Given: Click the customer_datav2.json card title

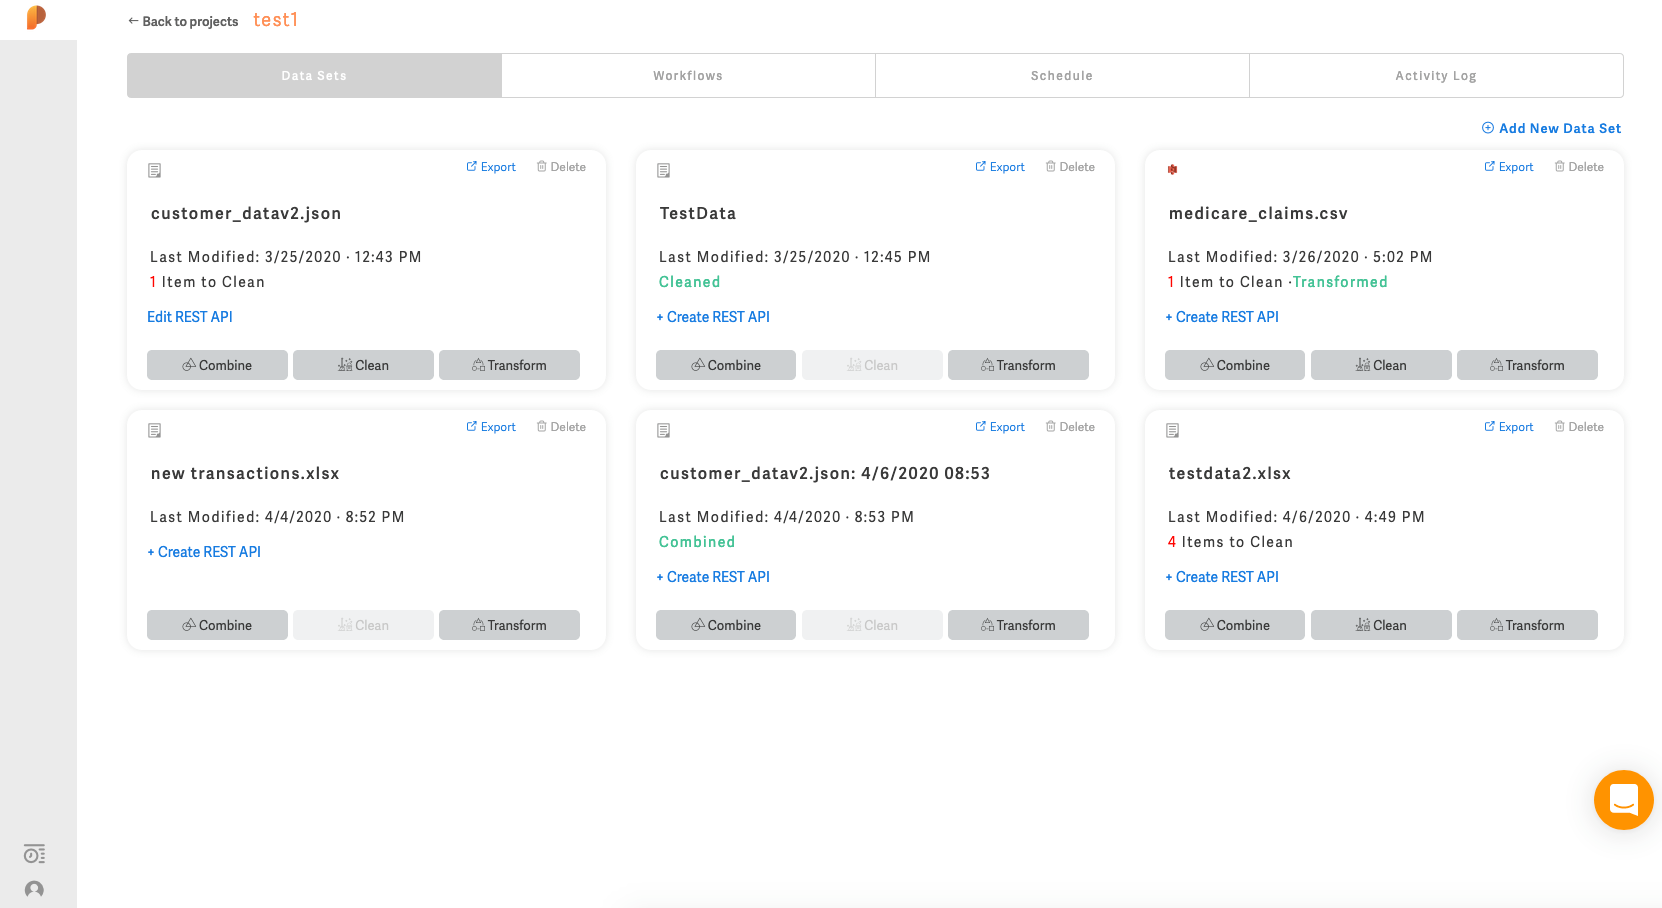Looking at the screenshot, I should tap(246, 213).
